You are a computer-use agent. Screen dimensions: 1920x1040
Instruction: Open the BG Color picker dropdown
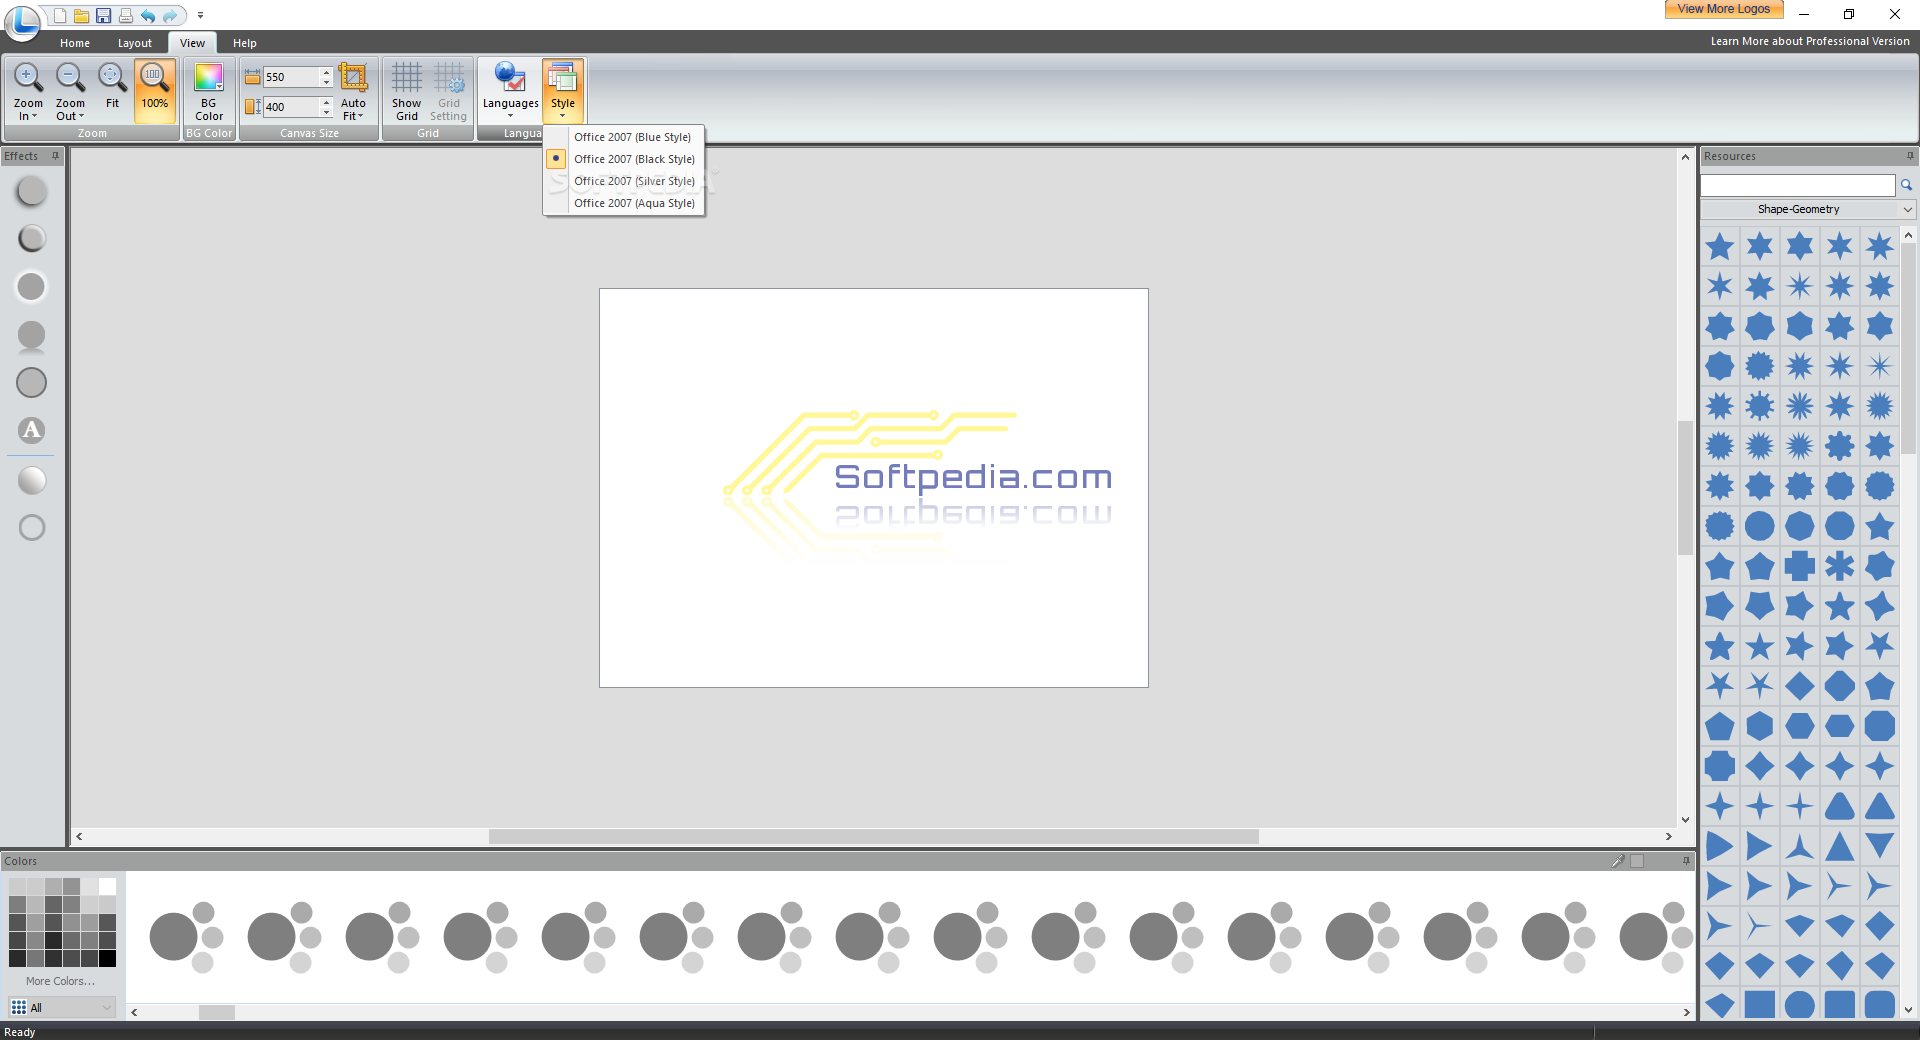[x=209, y=91]
